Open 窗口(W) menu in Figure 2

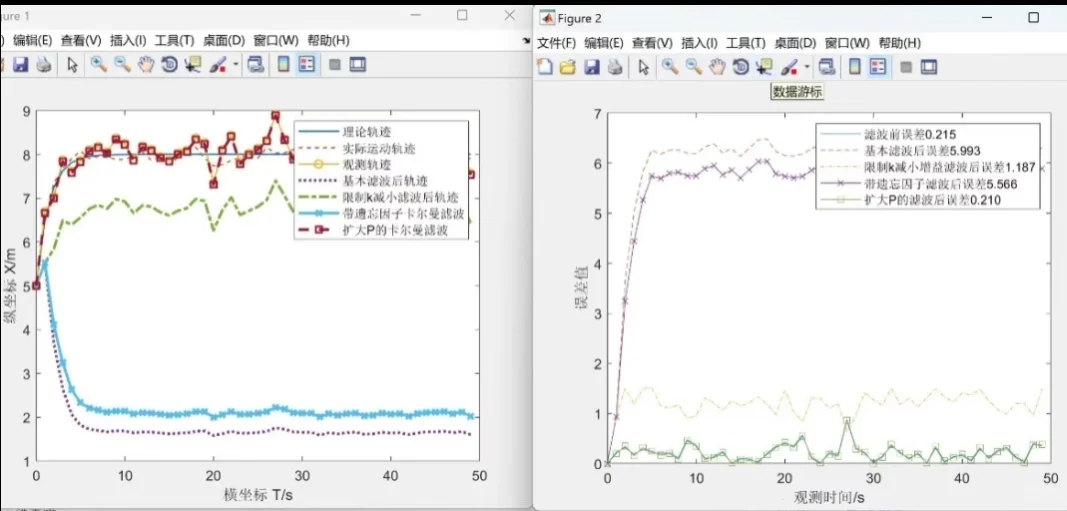pyautogui.click(x=847, y=43)
